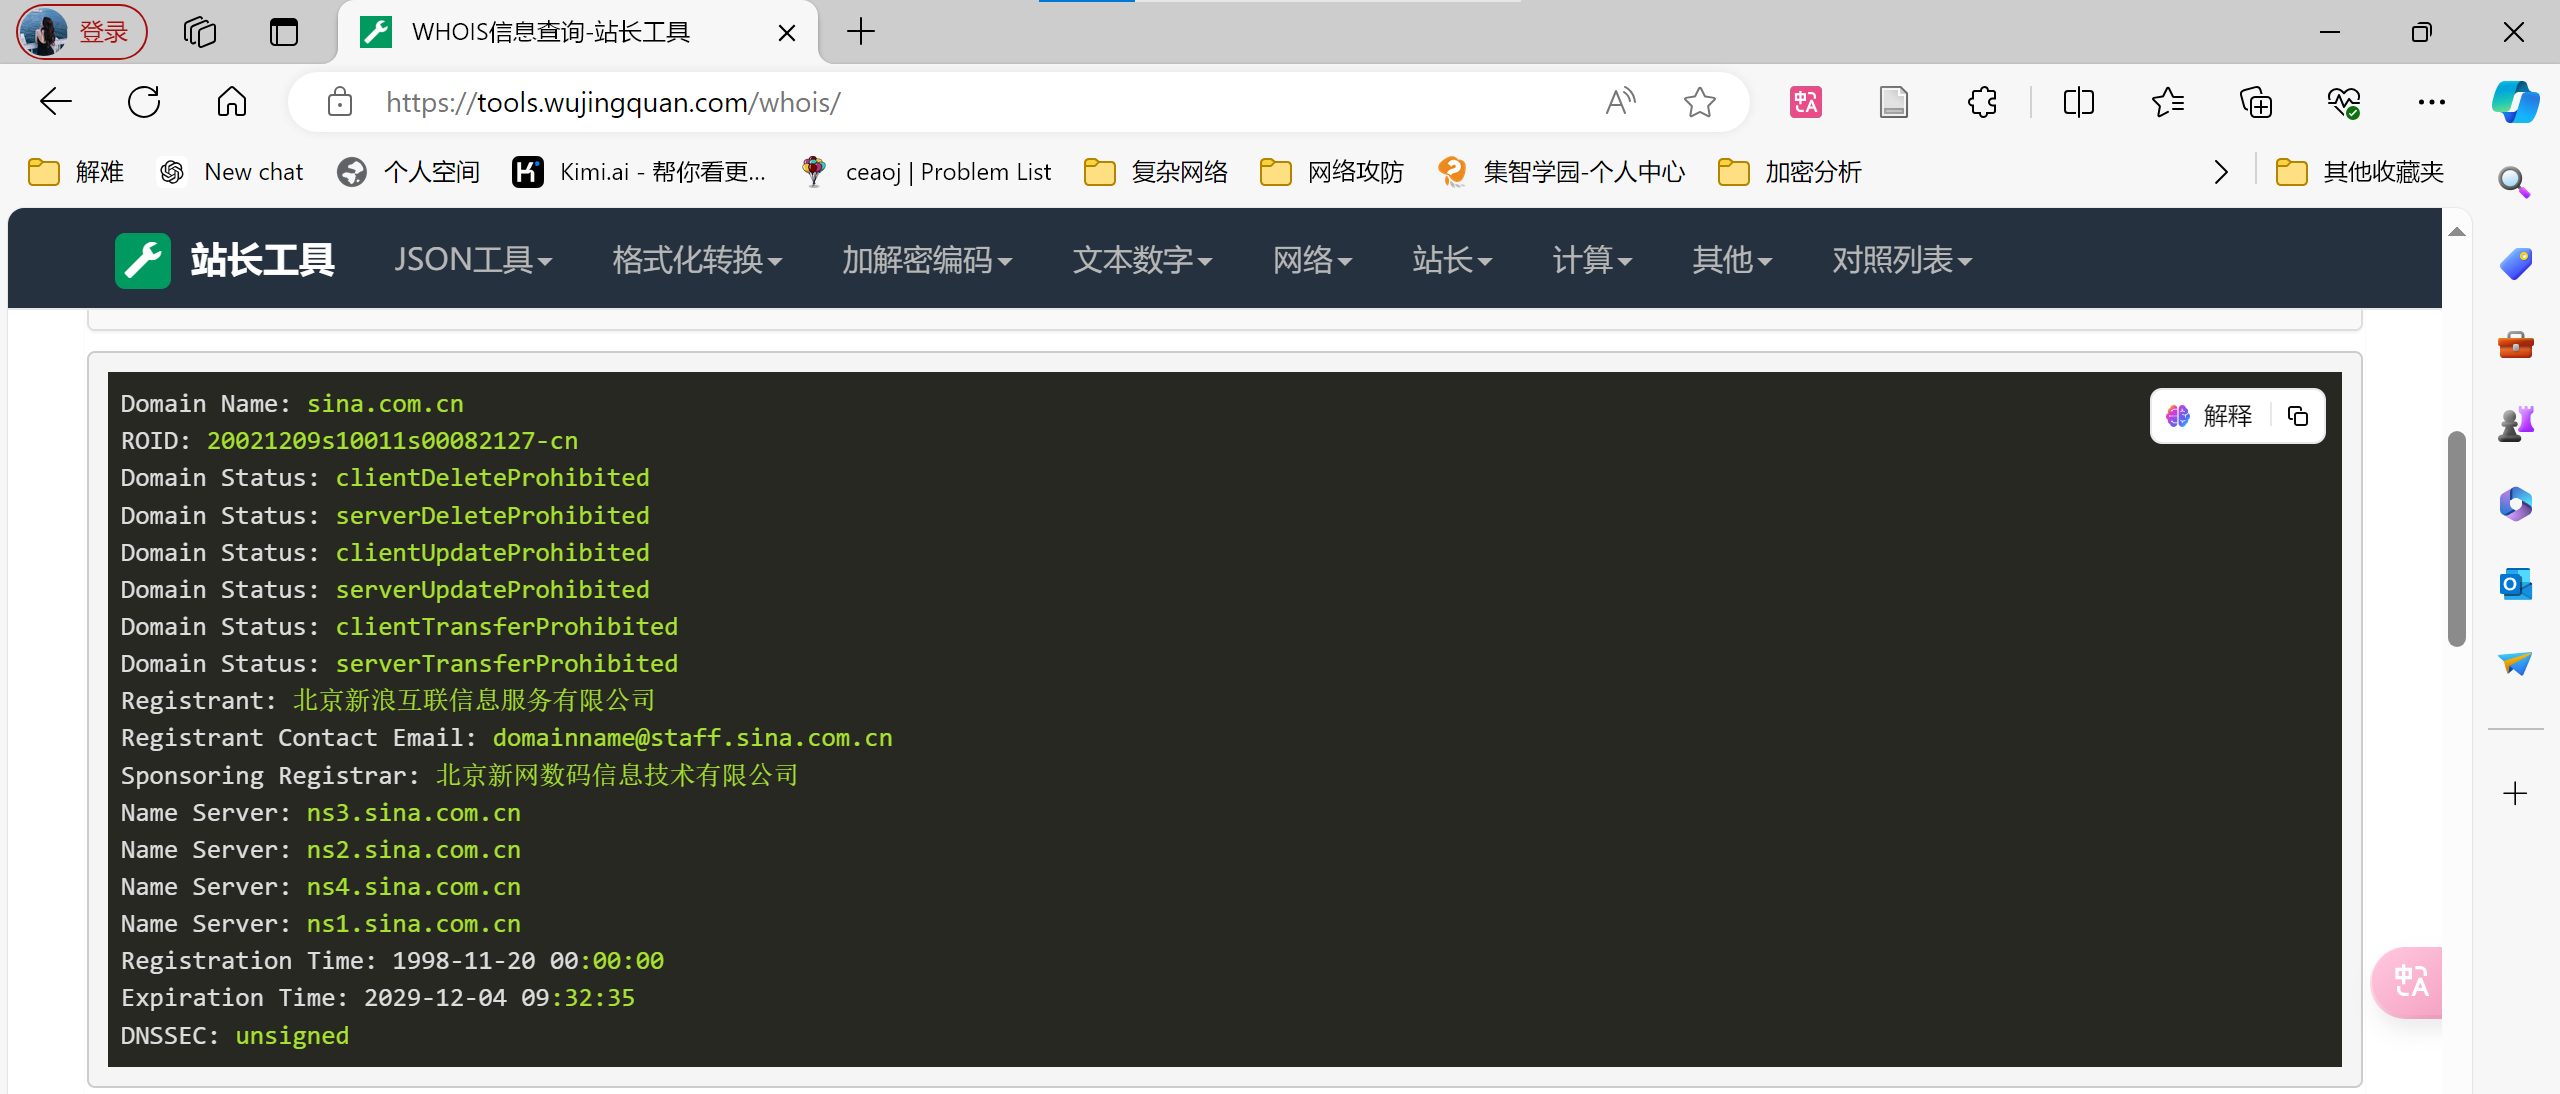
Task: Open the Kimi.ai bookmark
Action: point(640,172)
